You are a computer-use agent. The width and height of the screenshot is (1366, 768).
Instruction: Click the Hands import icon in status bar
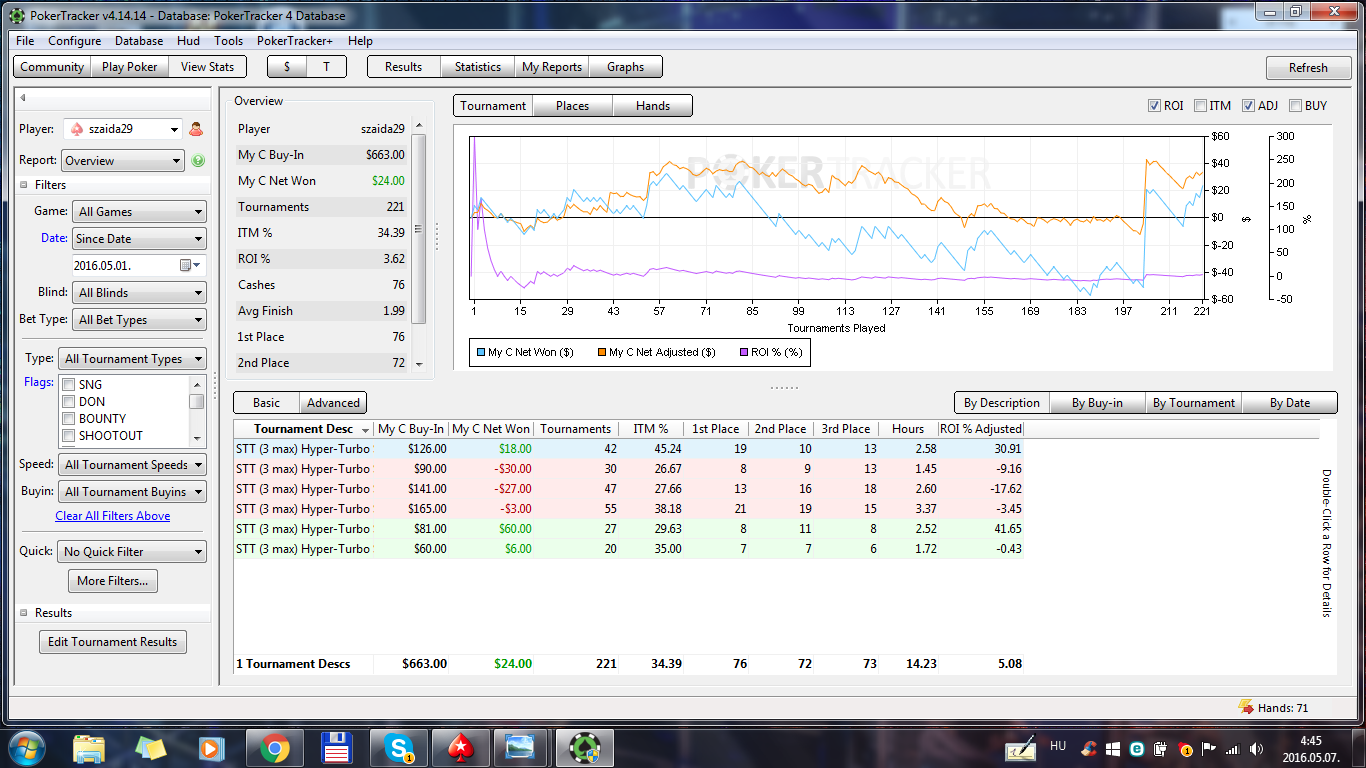1246,707
